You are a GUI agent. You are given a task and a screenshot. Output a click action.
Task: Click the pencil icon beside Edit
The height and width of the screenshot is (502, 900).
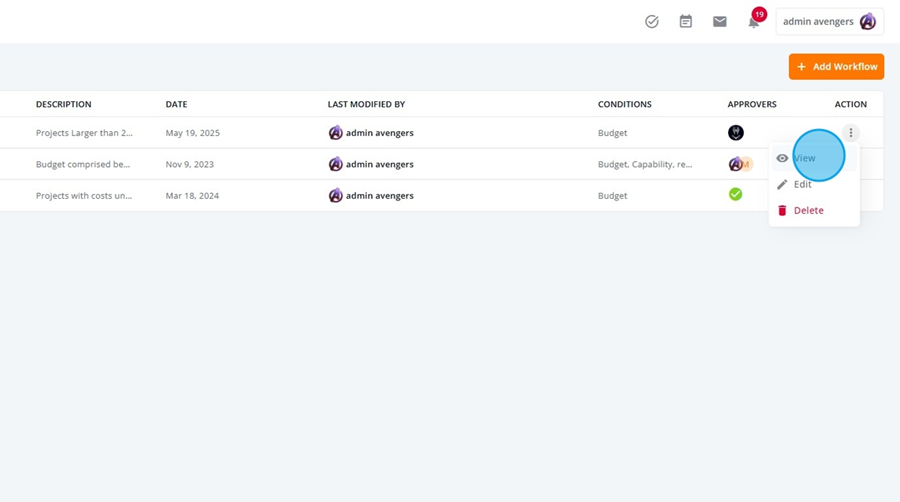(x=782, y=184)
